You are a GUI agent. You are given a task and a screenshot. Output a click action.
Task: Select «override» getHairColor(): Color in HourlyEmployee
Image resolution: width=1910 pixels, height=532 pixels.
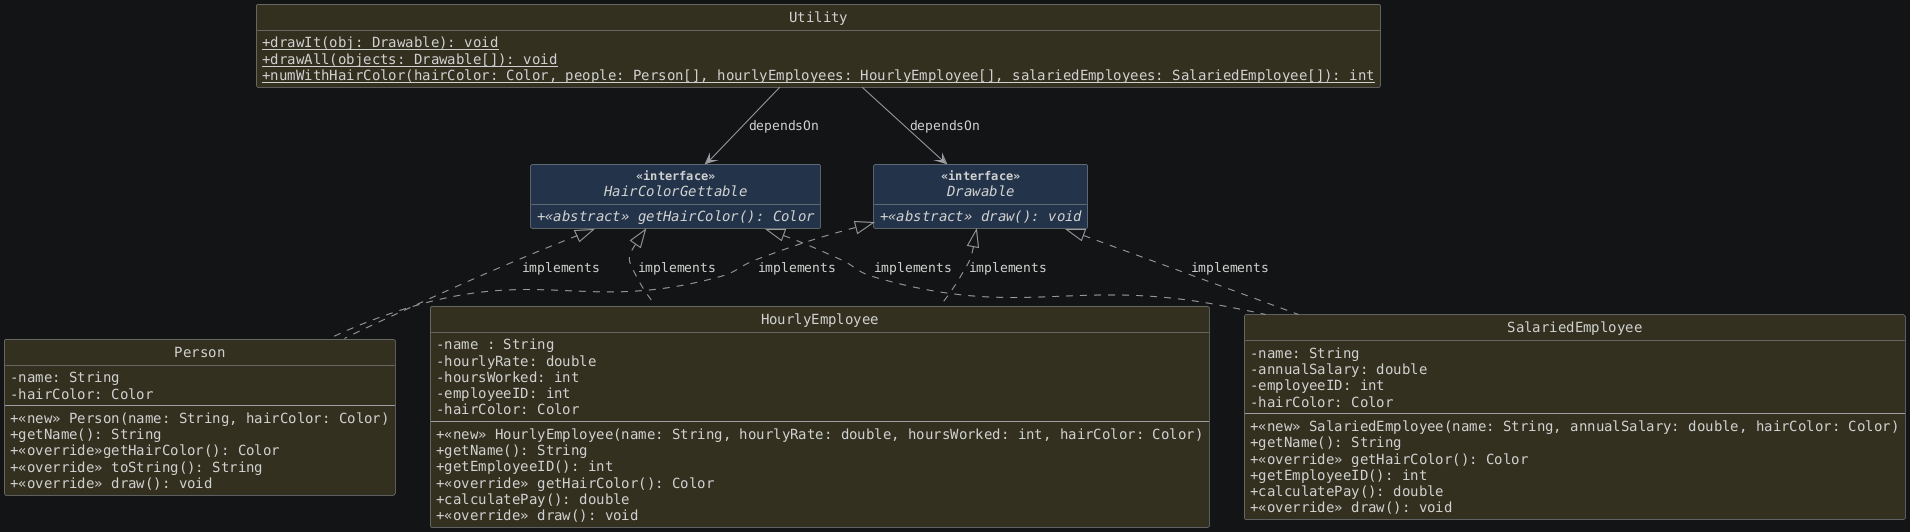575,483
